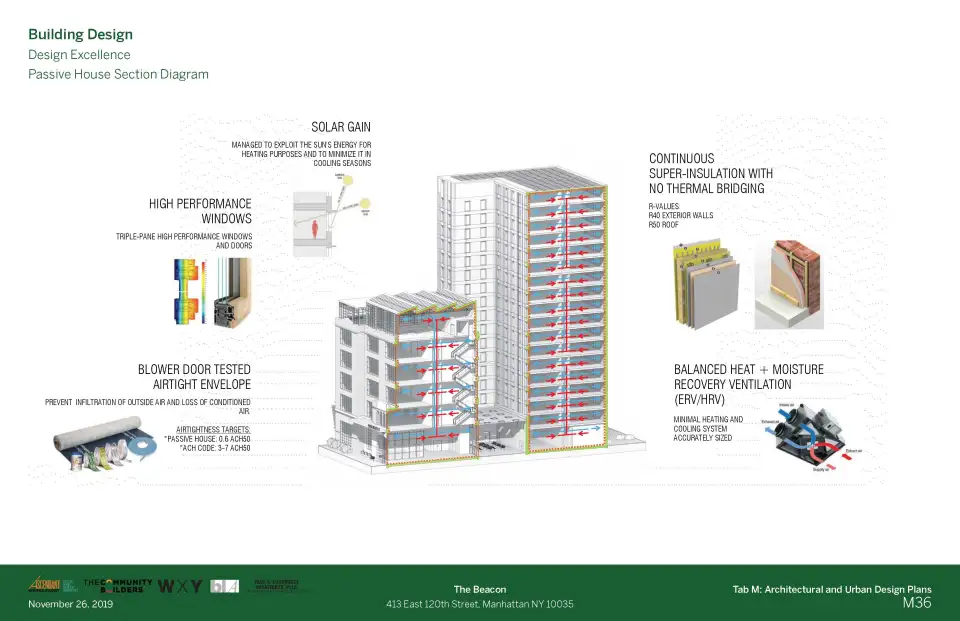This screenshot has height=621, width=960.
Task: Click the WXY logo in footer
Action: point(180,586)
